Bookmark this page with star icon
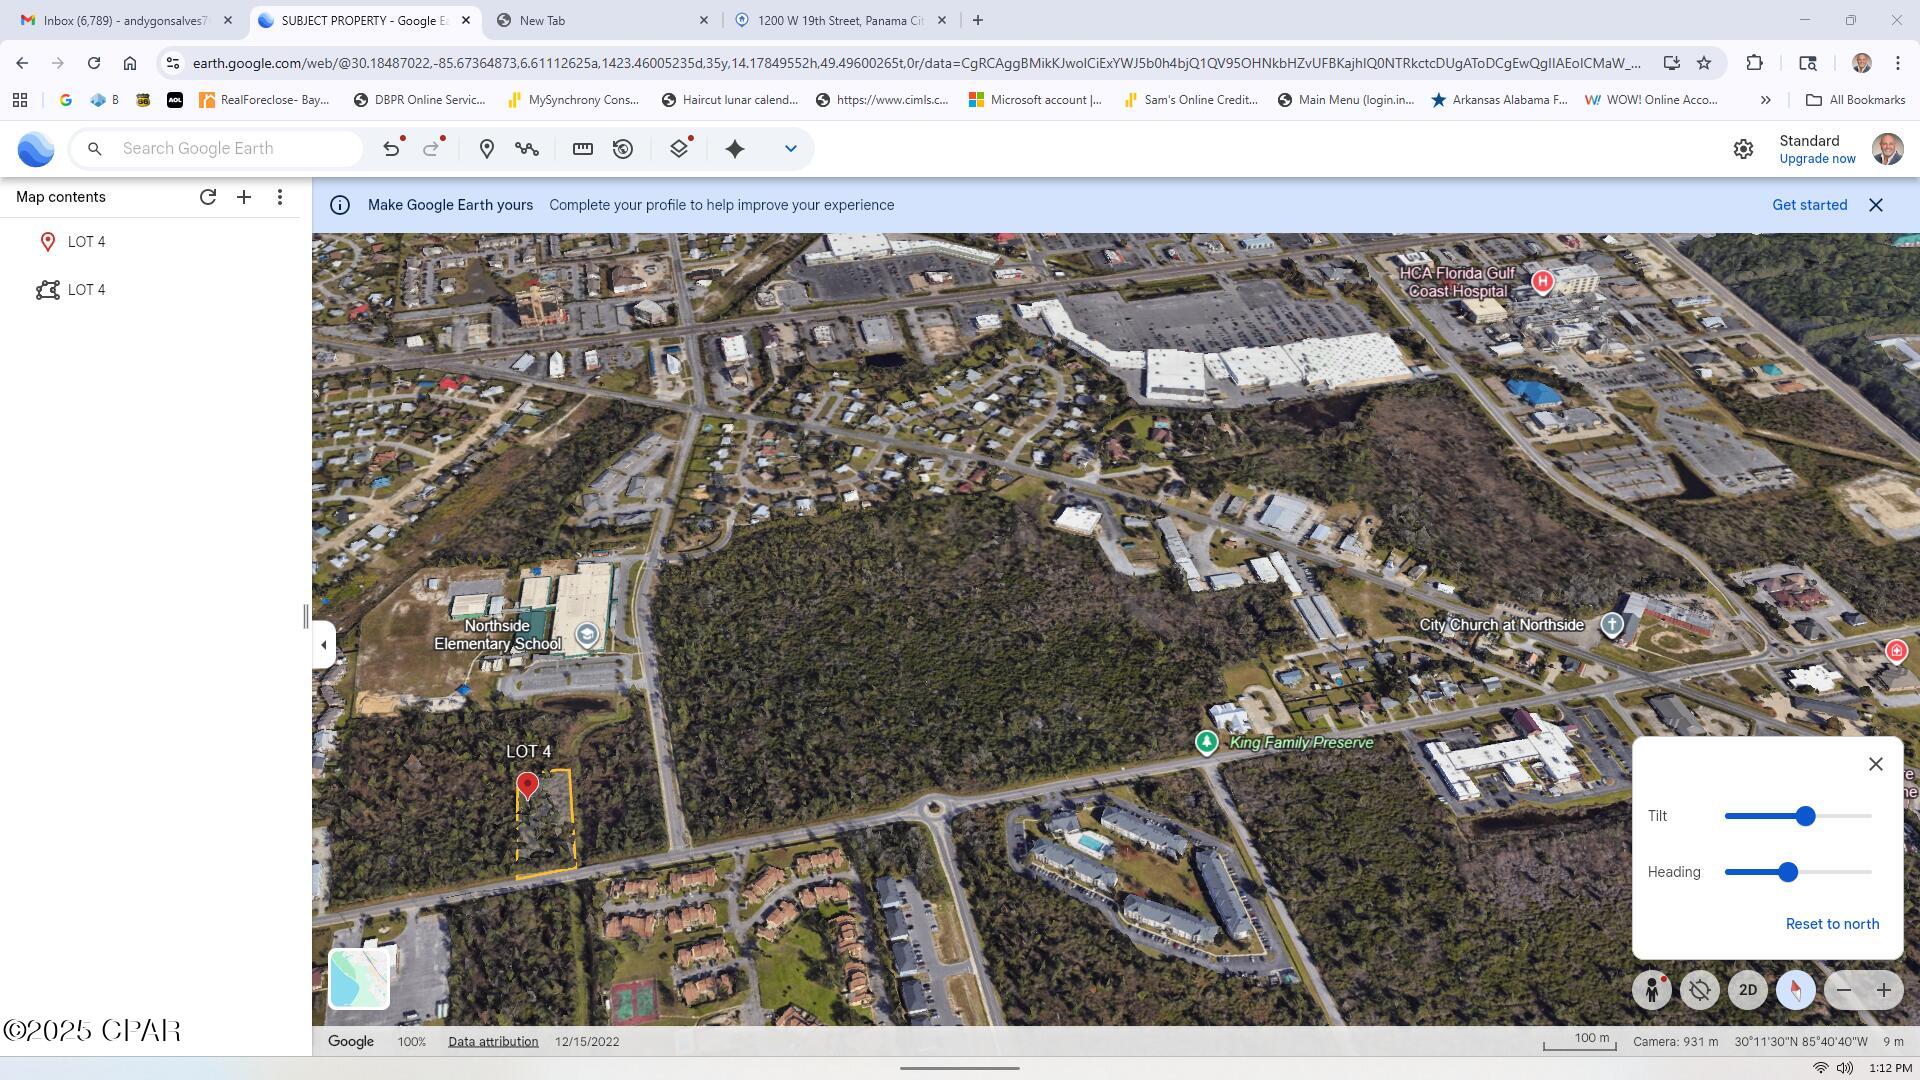Viewport: 1920px width, 1080px height. tap(1704, 63)
